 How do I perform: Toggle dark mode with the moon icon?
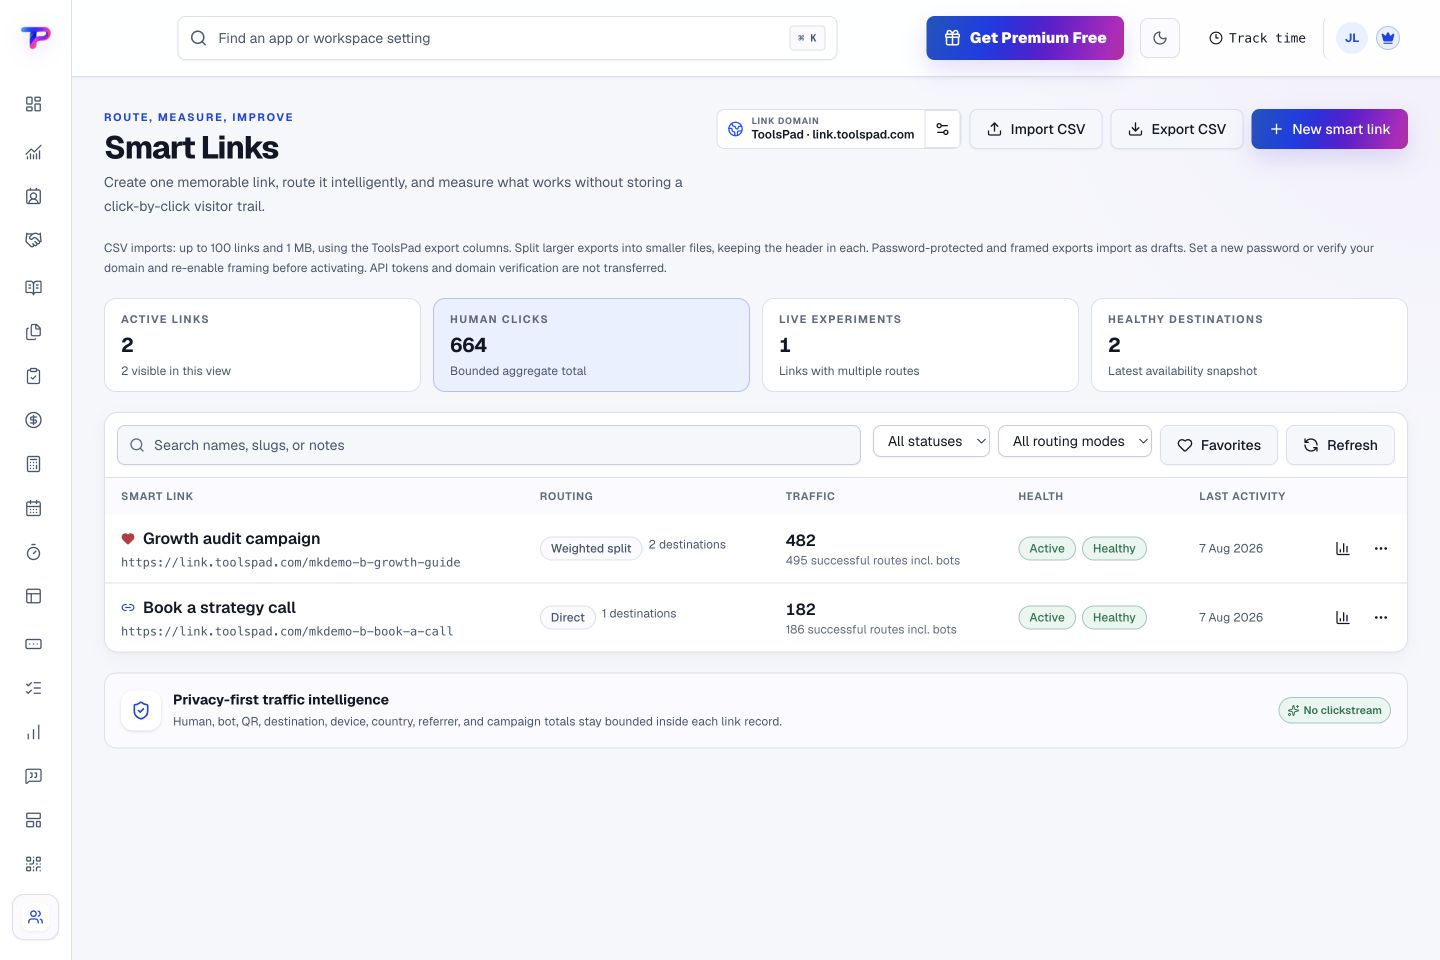click(x=1160, y=38)
